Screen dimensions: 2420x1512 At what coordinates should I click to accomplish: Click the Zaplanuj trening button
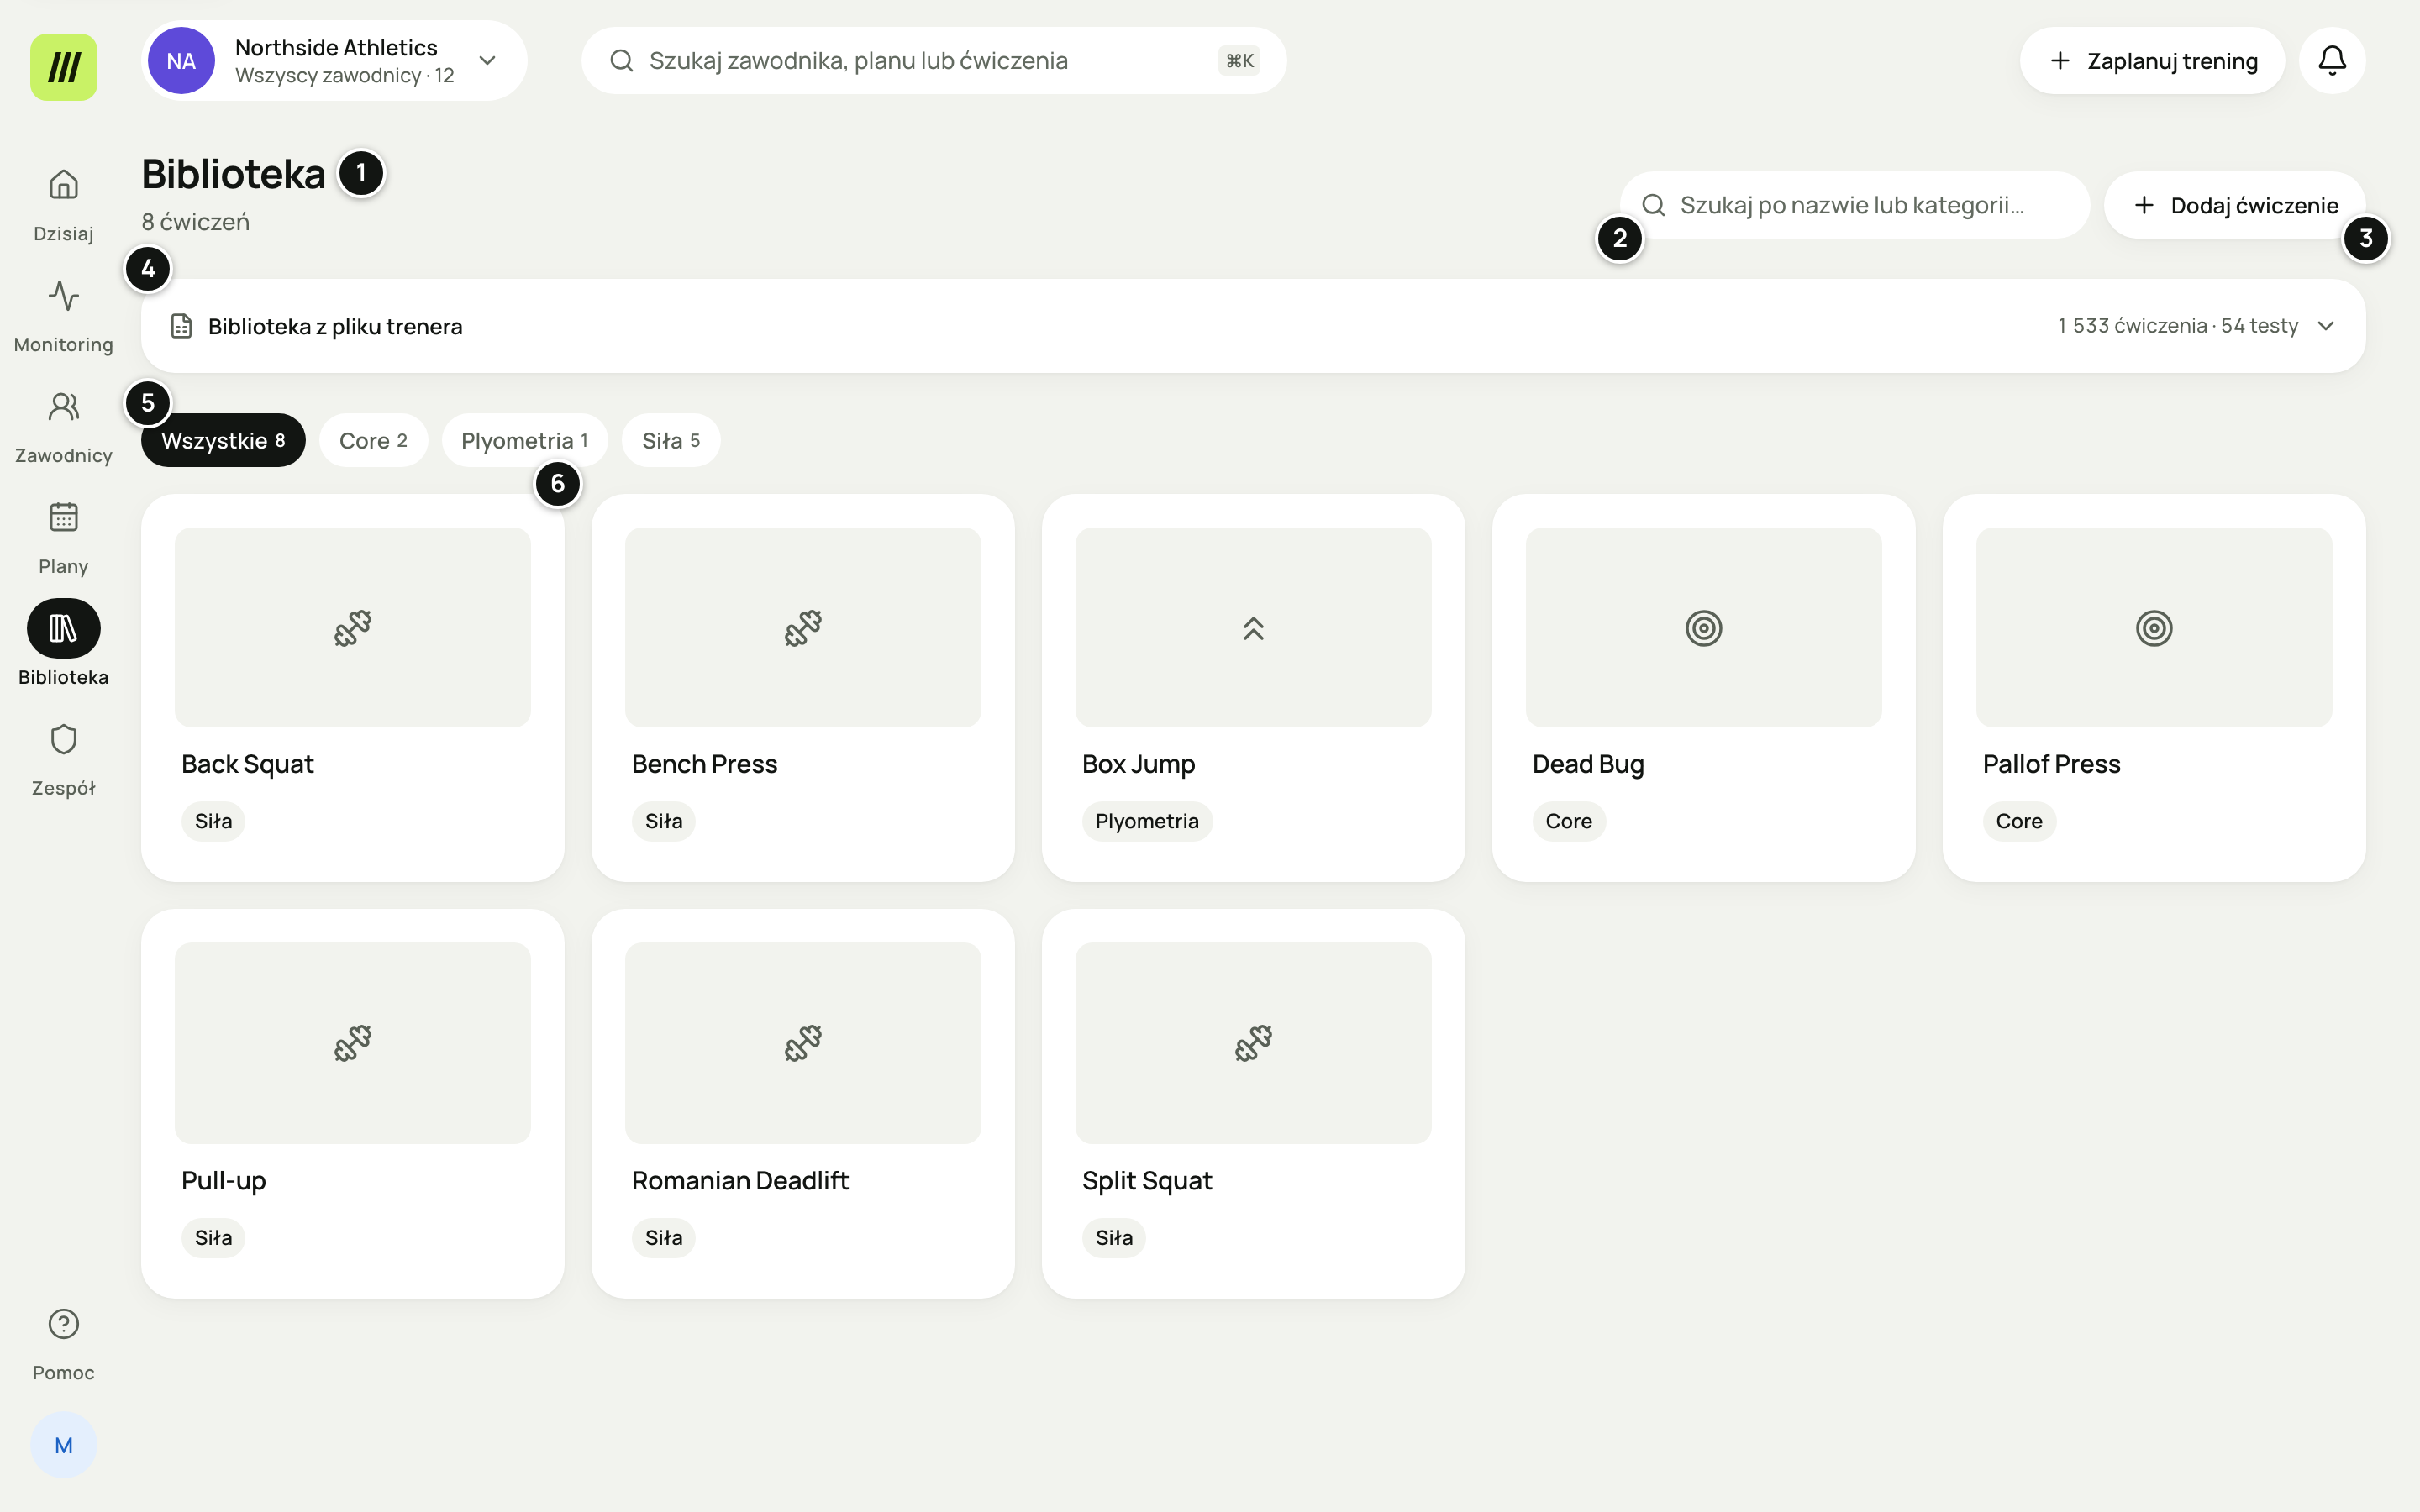point(2152,61)
